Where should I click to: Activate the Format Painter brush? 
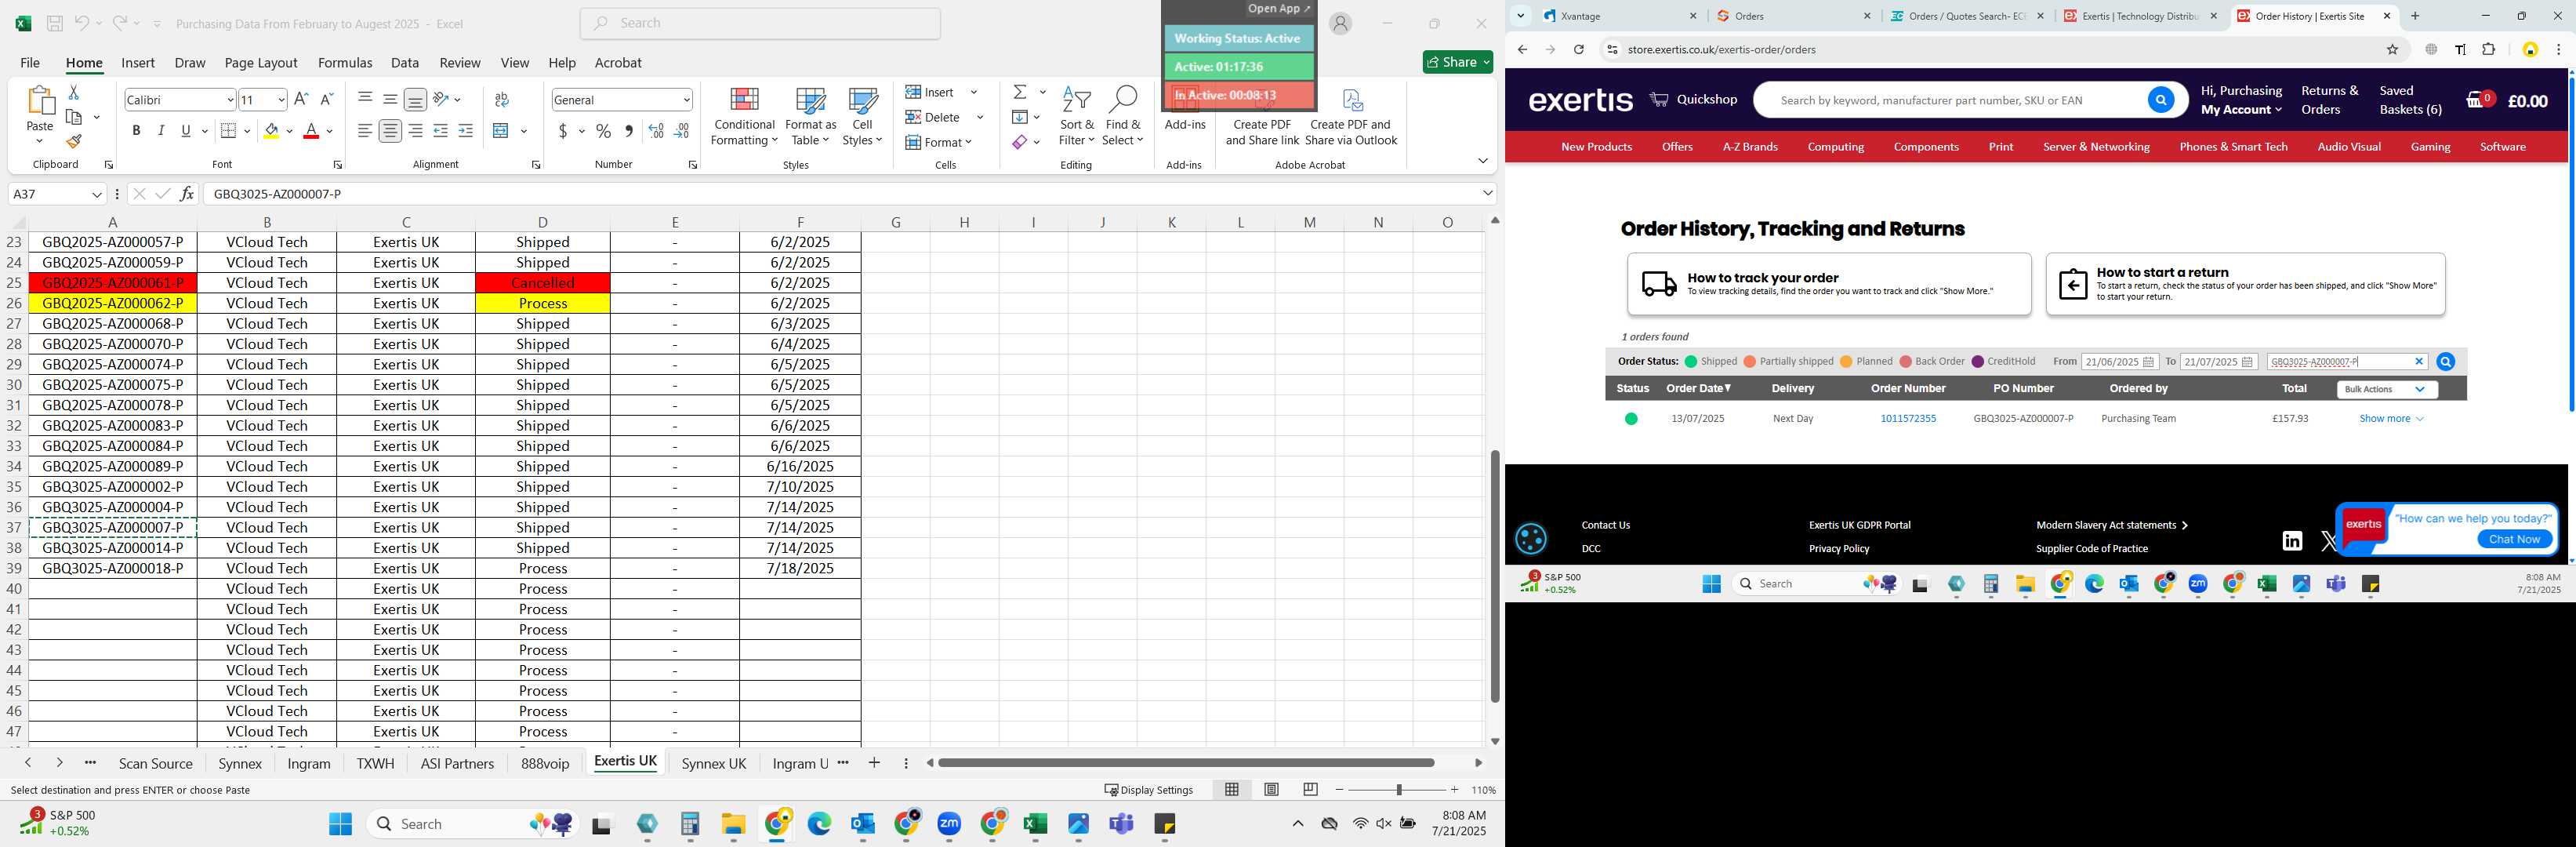click(x=73, y=141)
